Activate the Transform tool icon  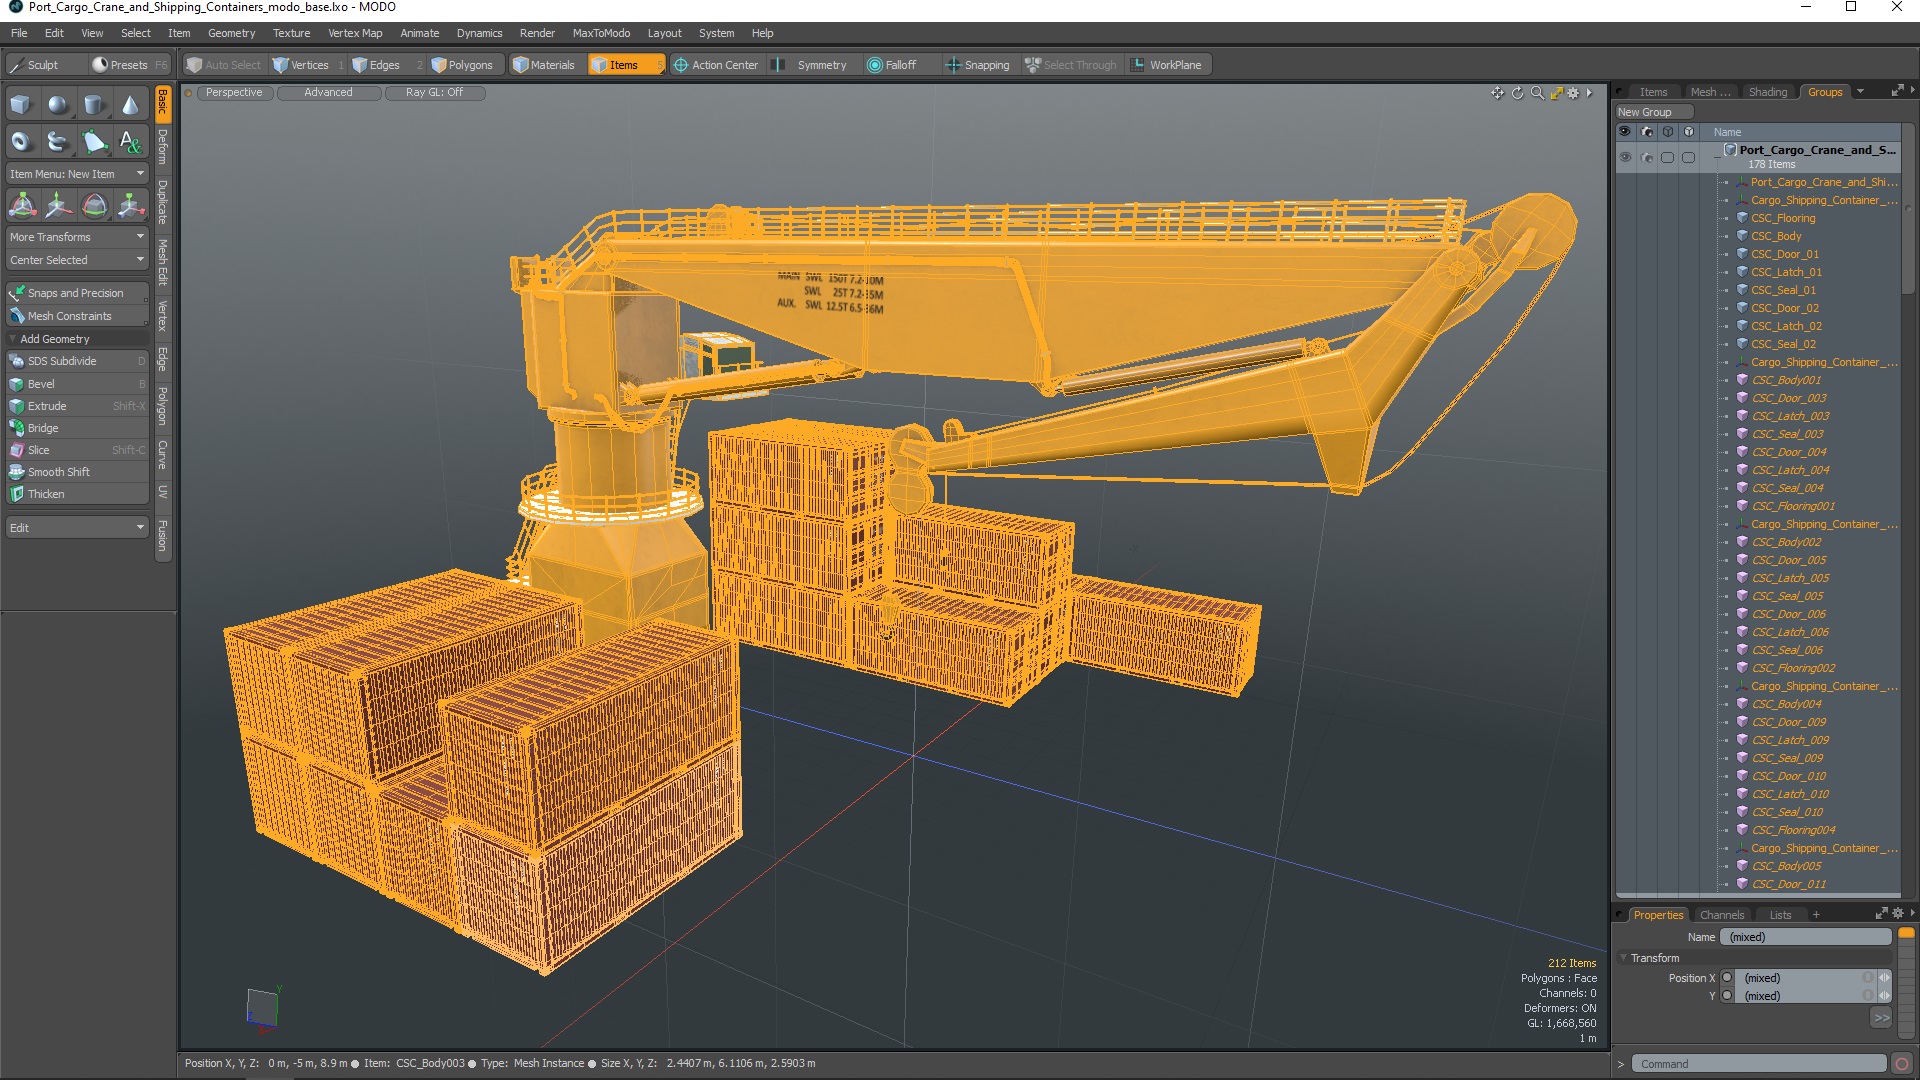coord(22,206)
